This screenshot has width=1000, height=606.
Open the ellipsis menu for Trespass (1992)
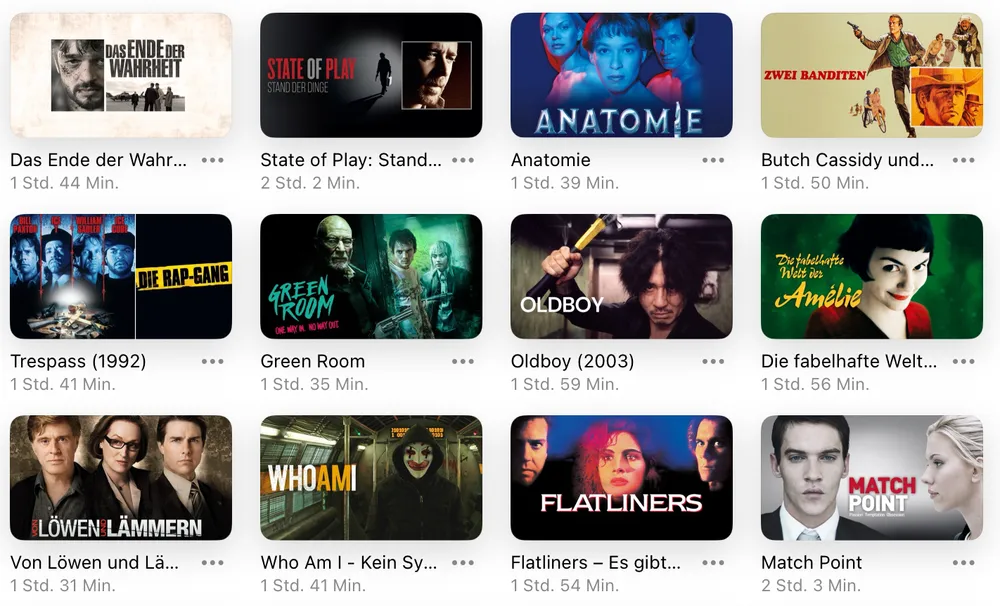(212, 362)
